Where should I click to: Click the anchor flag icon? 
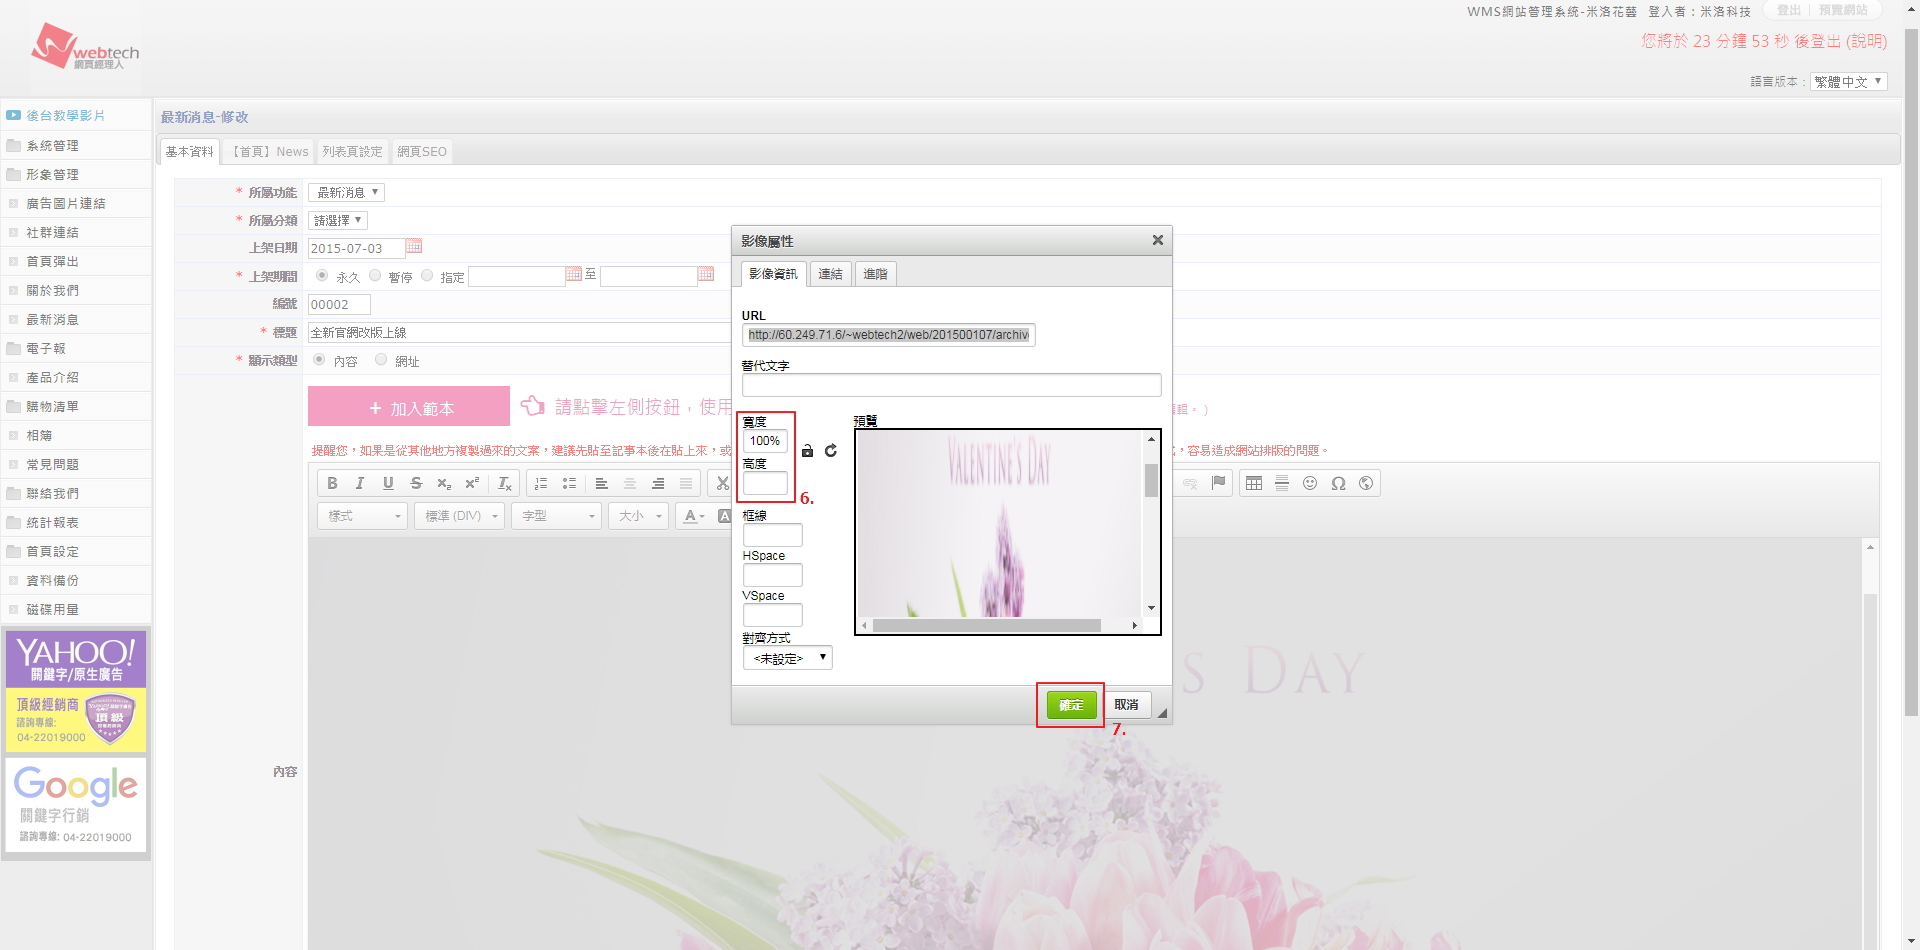click(1218, 484)
